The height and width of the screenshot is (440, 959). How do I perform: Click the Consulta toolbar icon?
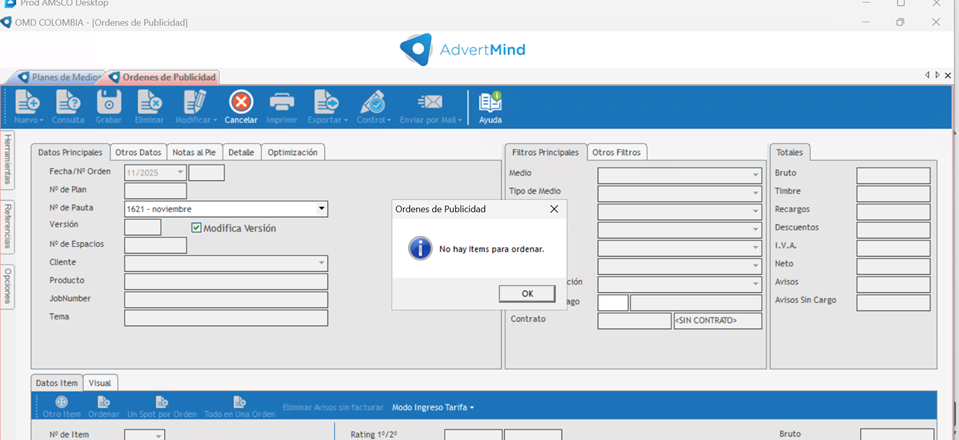click(68, 102)
